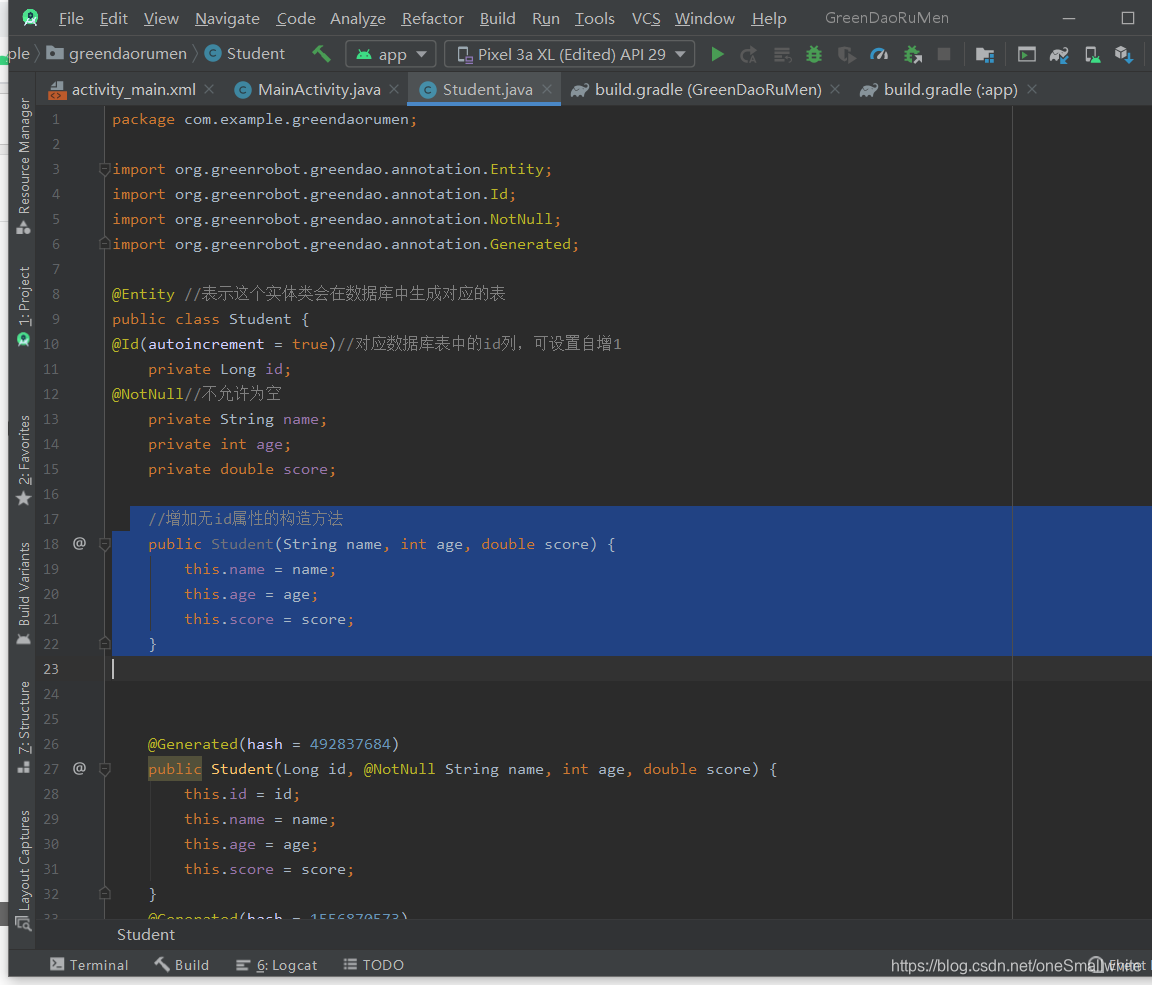Open the Structure tool window
1152x985 pixels.
click(24, 727)
